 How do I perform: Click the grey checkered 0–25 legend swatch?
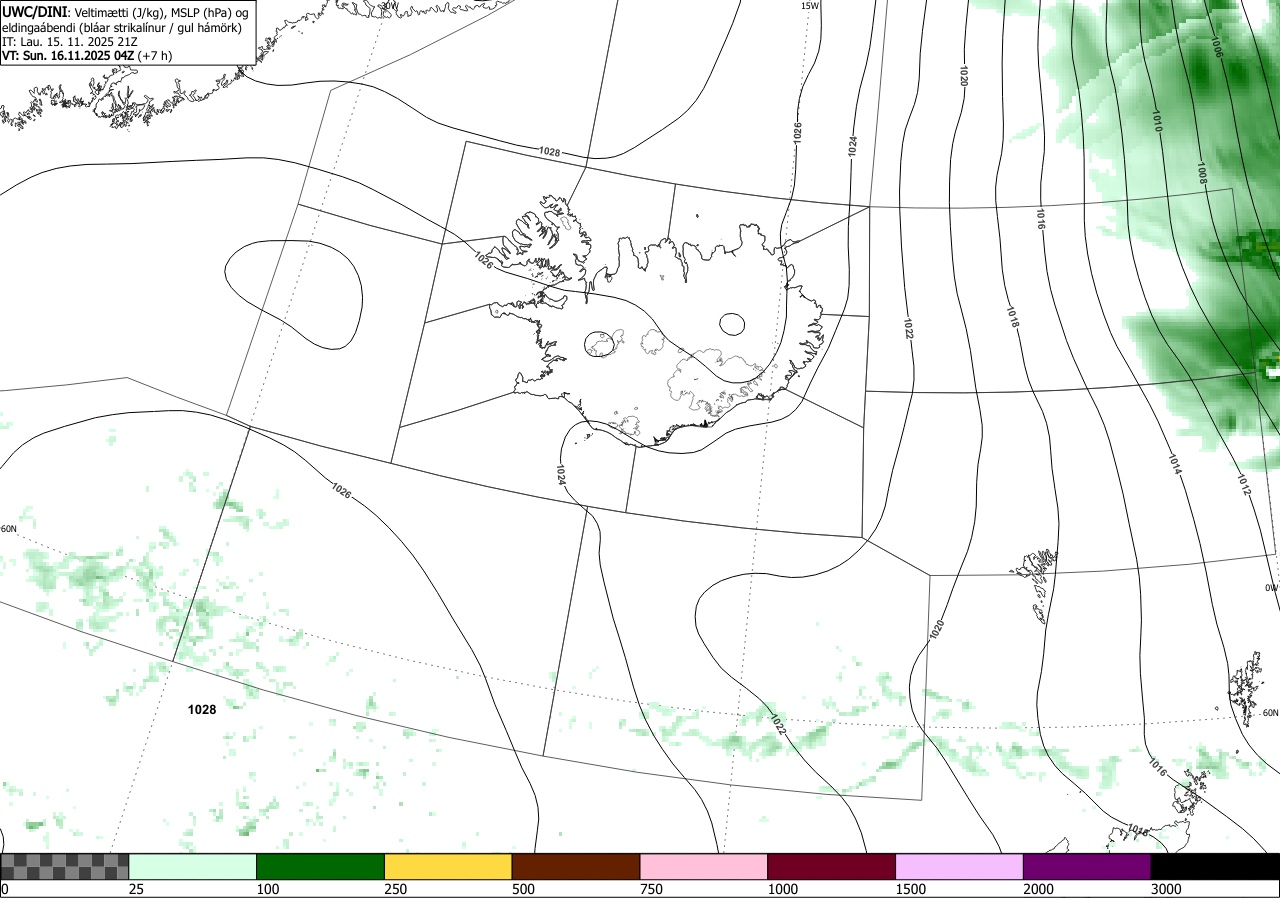click(x=65, y=866)
